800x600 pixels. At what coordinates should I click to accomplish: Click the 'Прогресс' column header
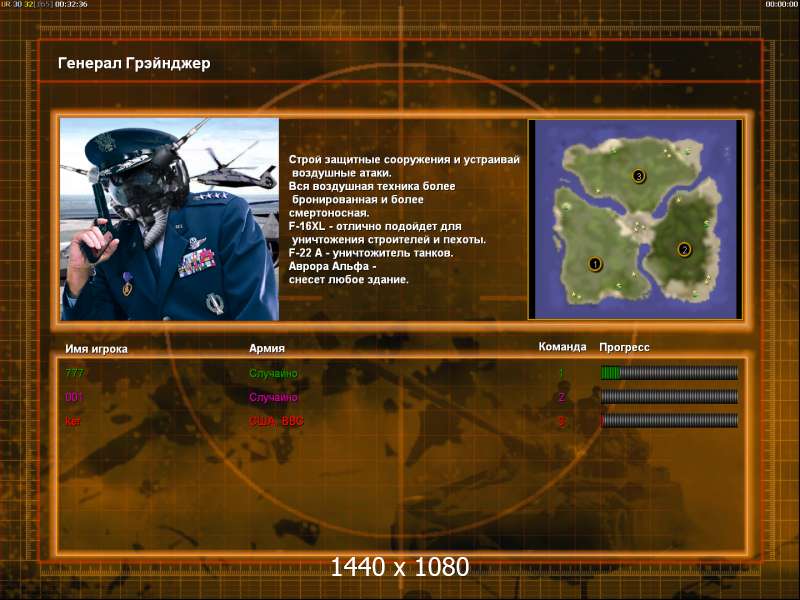pos(624,347)
